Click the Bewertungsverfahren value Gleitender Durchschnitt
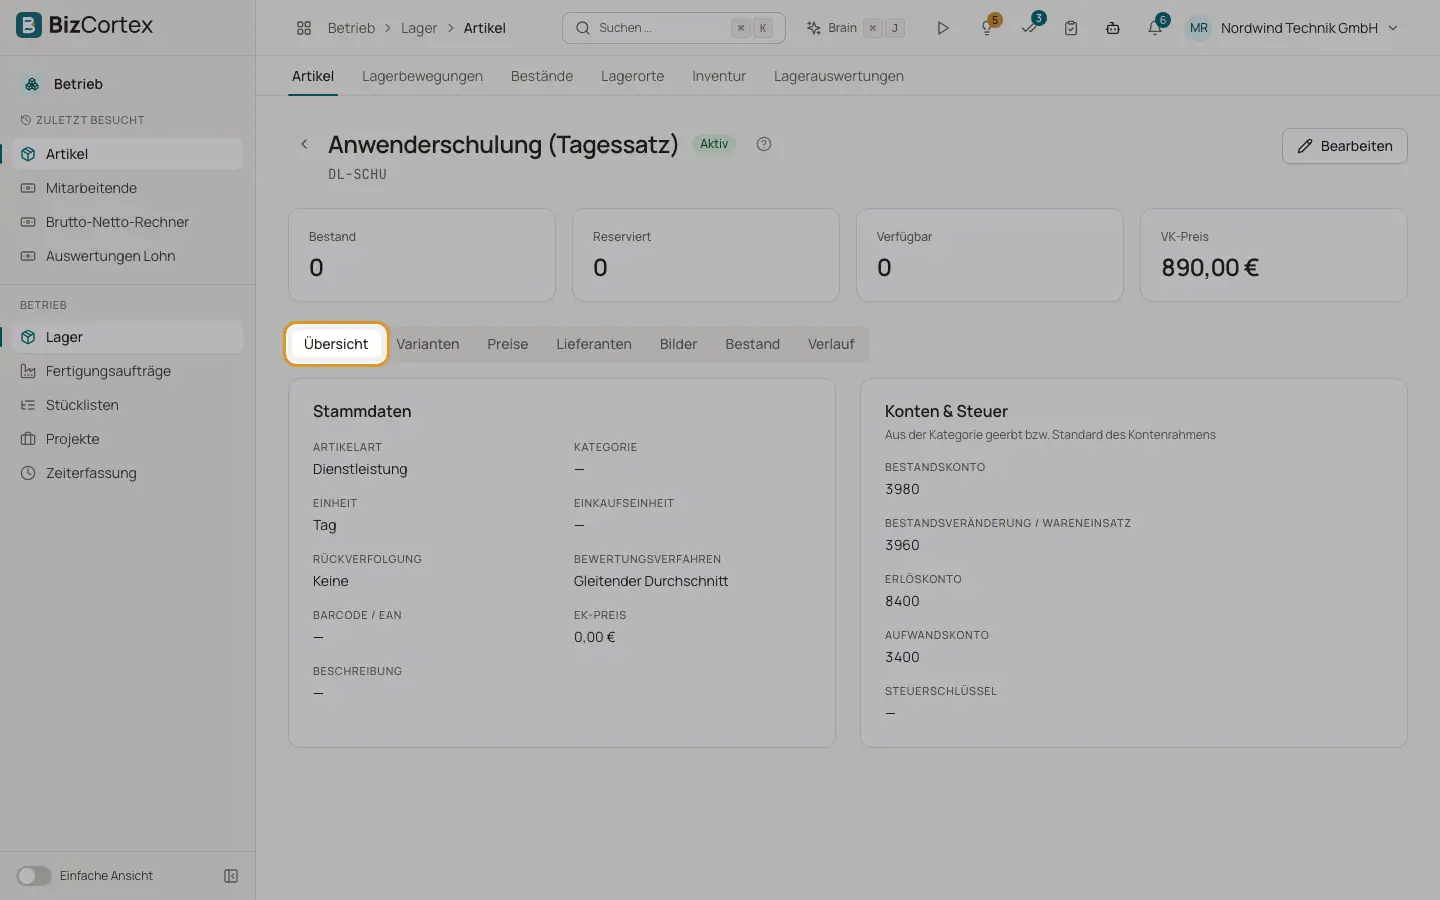Viewport: 1440px width, 900px height. [x=651, y=581]
